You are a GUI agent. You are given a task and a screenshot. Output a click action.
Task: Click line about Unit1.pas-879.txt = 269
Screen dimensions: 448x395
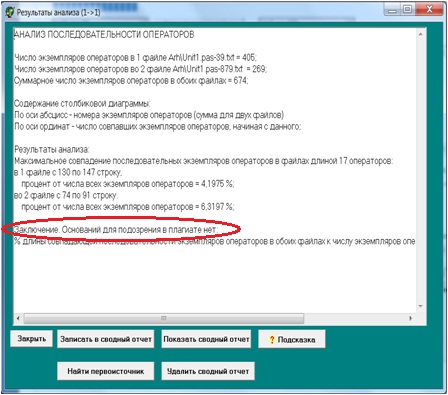tap(140, 69)
